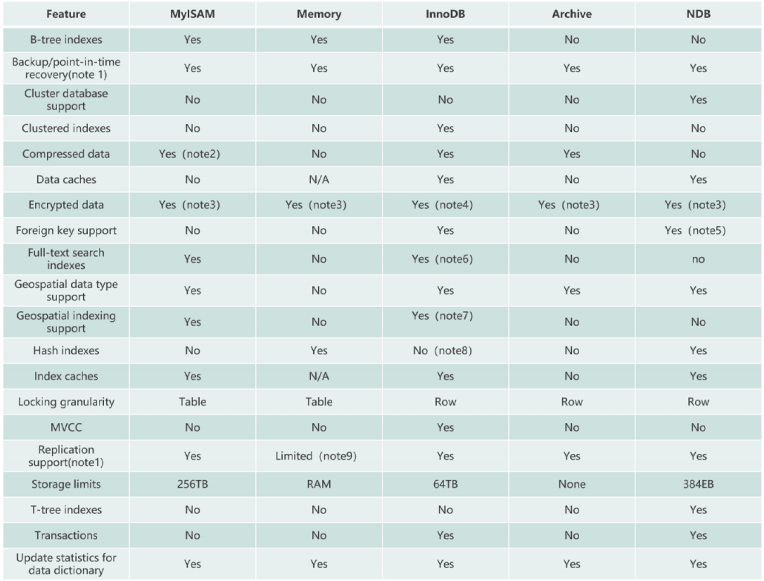Click the NDB column header
The height and width of the screenshot is (581, 764).
tap(698, 14)
